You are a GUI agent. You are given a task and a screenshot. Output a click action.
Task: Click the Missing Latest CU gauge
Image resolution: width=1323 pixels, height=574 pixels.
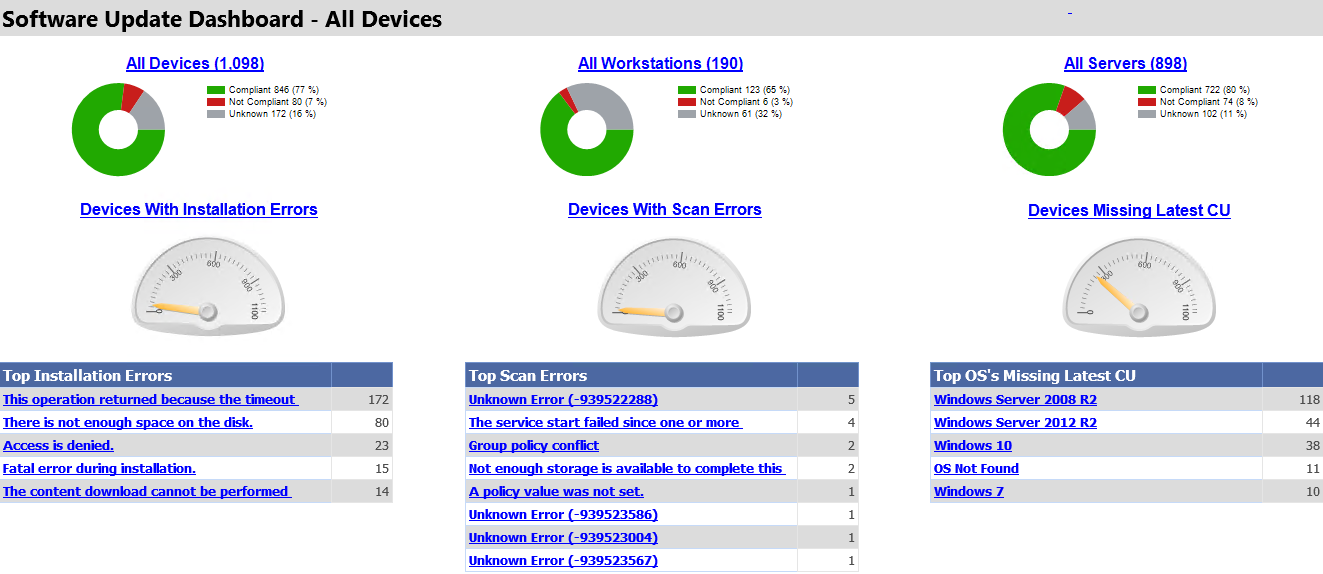[x=1140, y=286]
